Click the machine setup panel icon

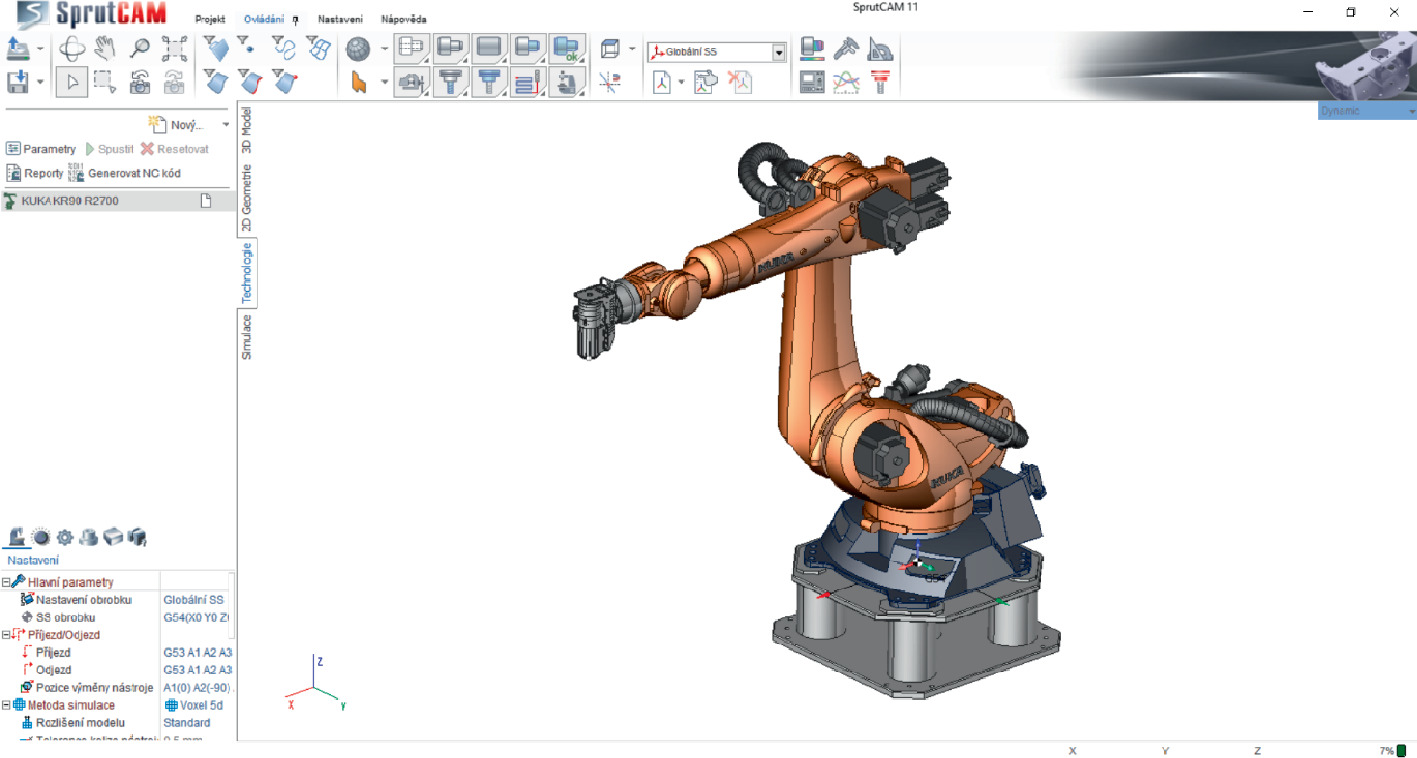tap(17, 537)
